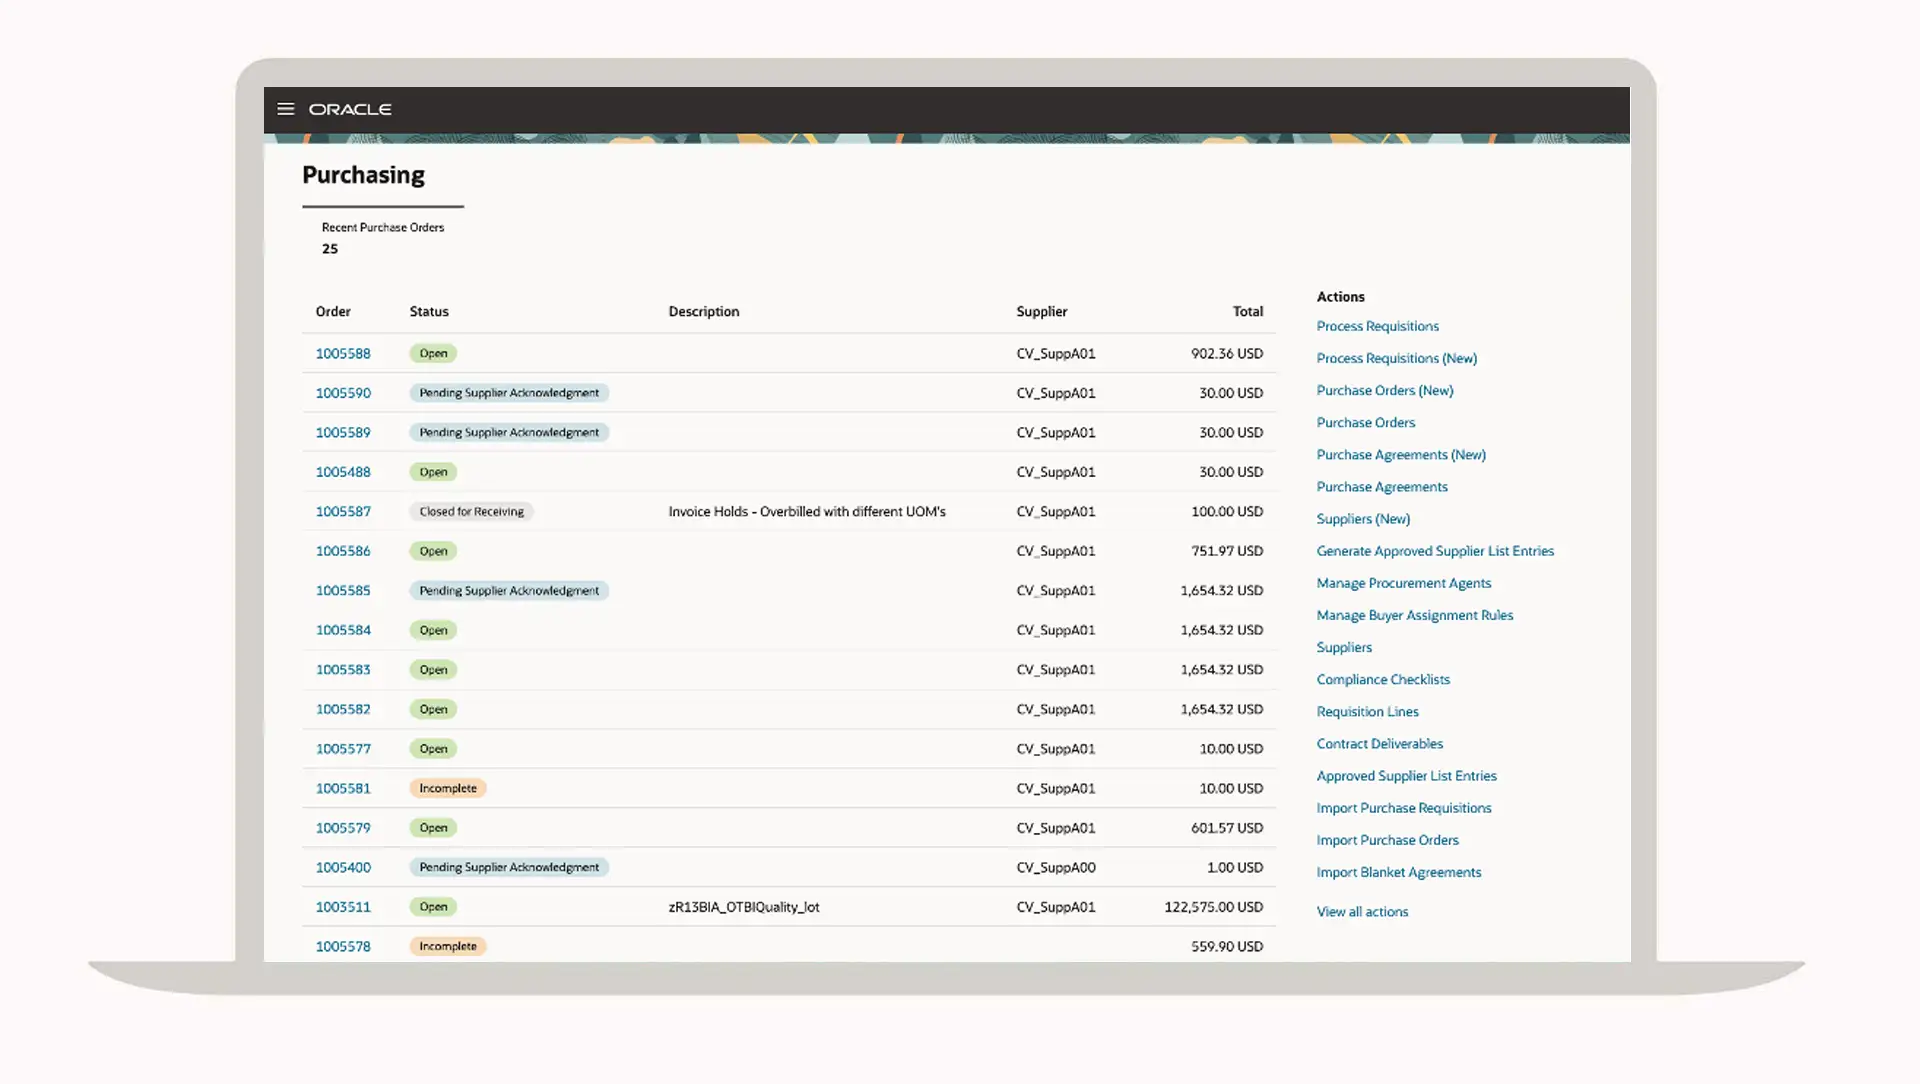
Task: Expand list with View all actions
Action: click(1361, 912)
